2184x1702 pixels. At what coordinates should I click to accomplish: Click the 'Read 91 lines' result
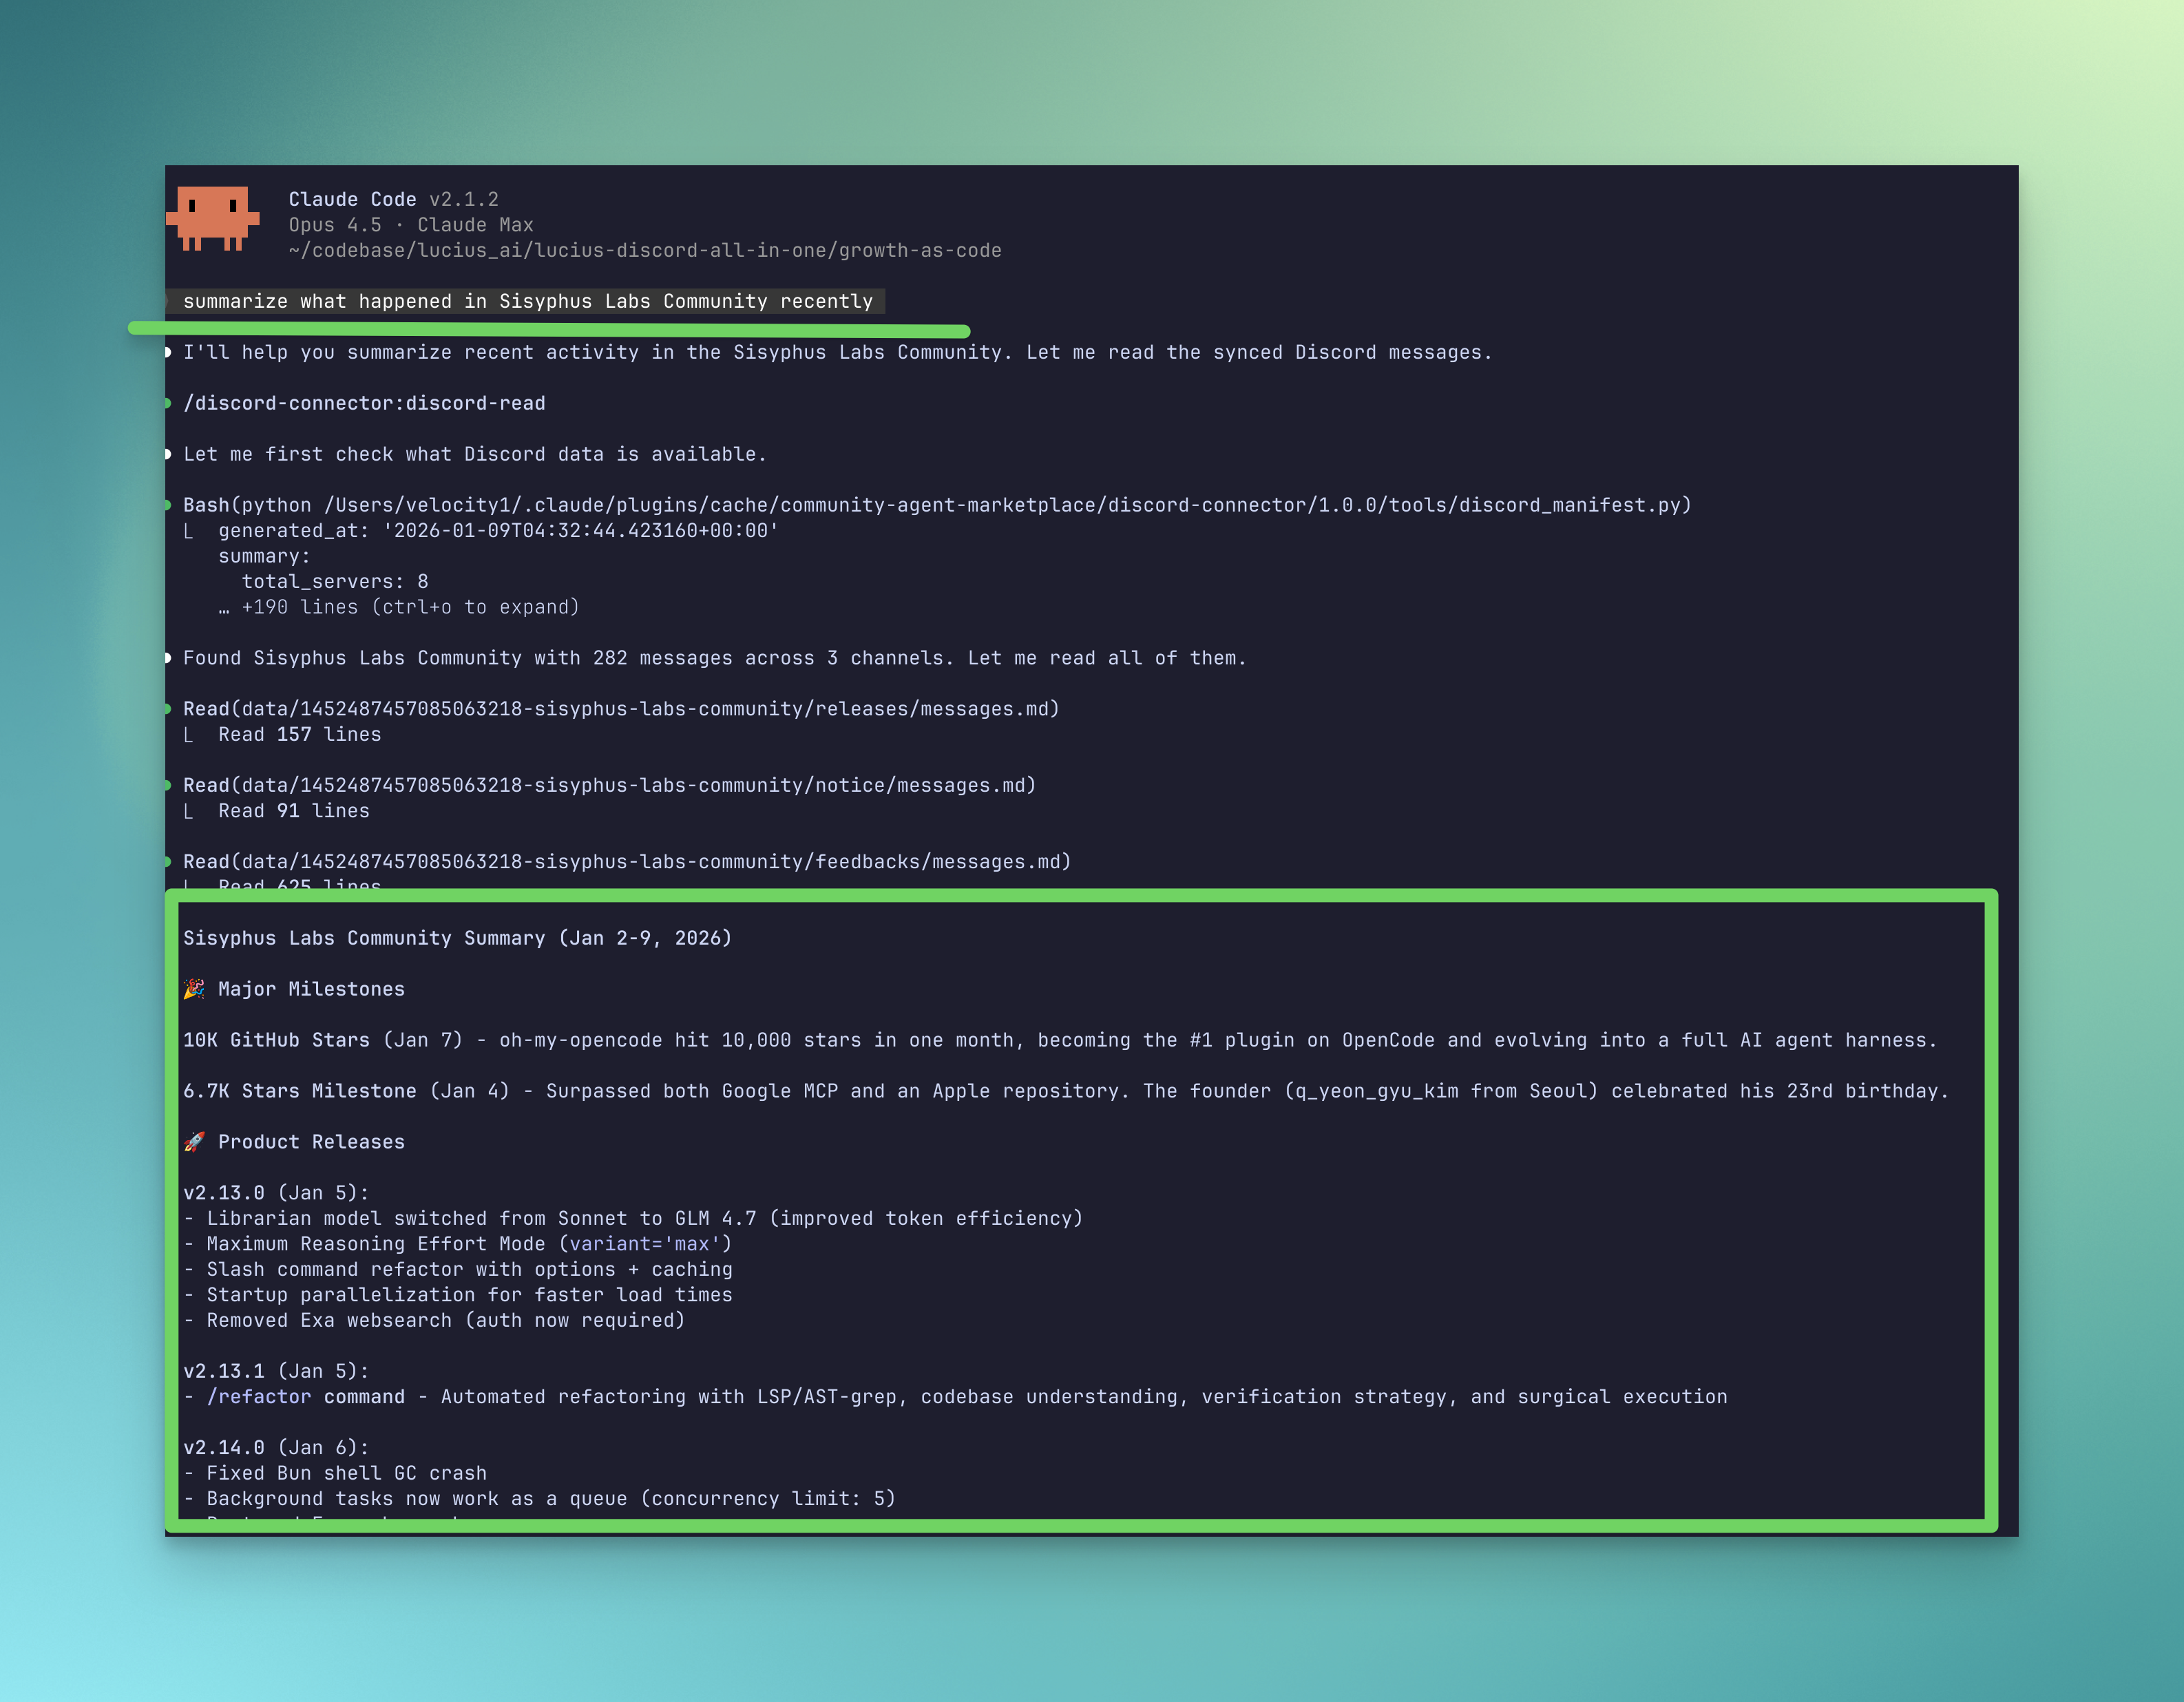pos(294,811)
